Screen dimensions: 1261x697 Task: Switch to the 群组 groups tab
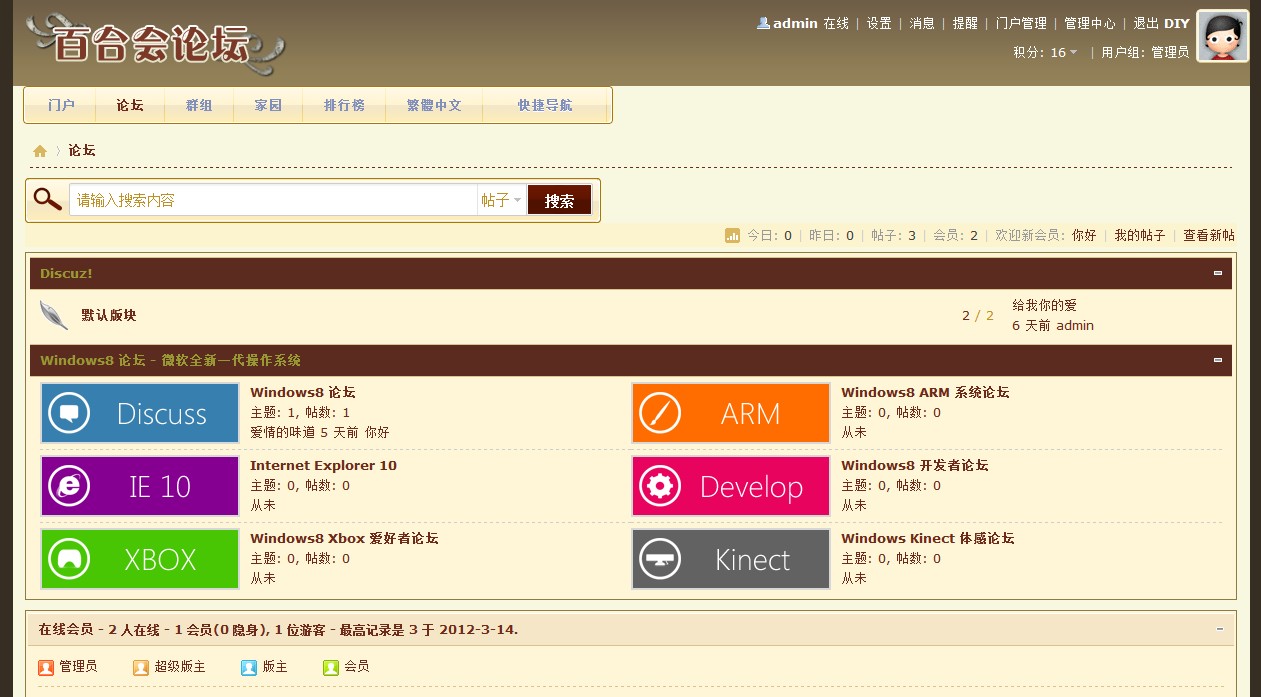[199, 105]
